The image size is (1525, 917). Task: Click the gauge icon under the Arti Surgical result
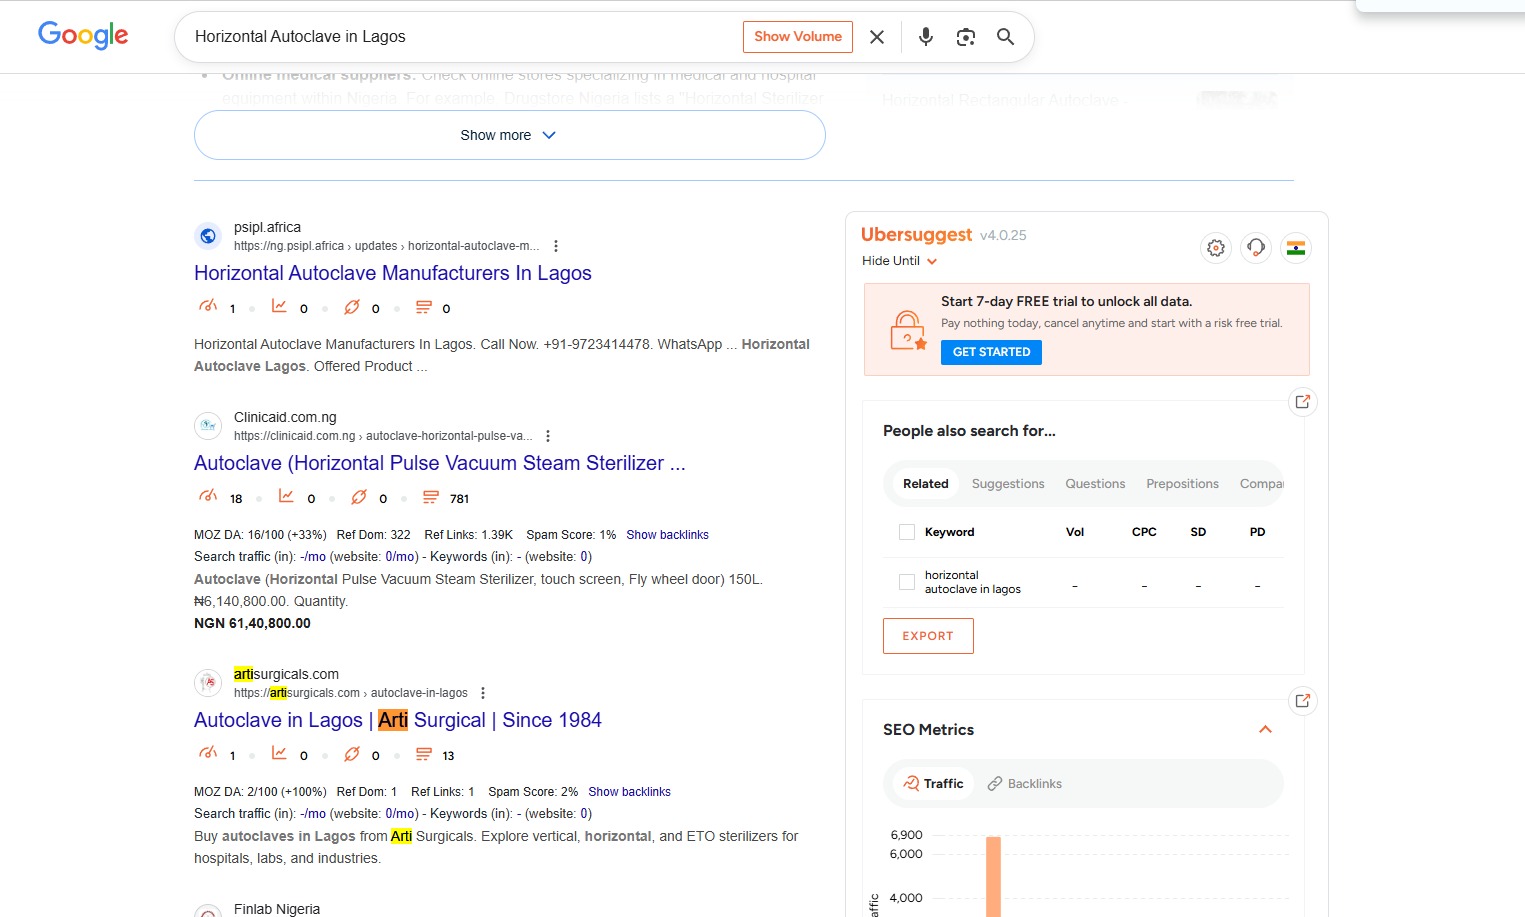pos(208,753)
